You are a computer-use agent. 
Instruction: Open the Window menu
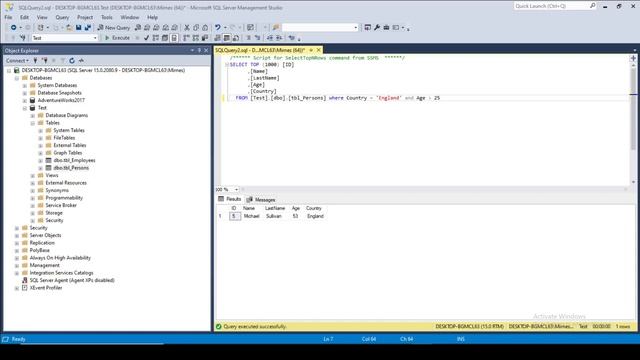pos(130,17)
